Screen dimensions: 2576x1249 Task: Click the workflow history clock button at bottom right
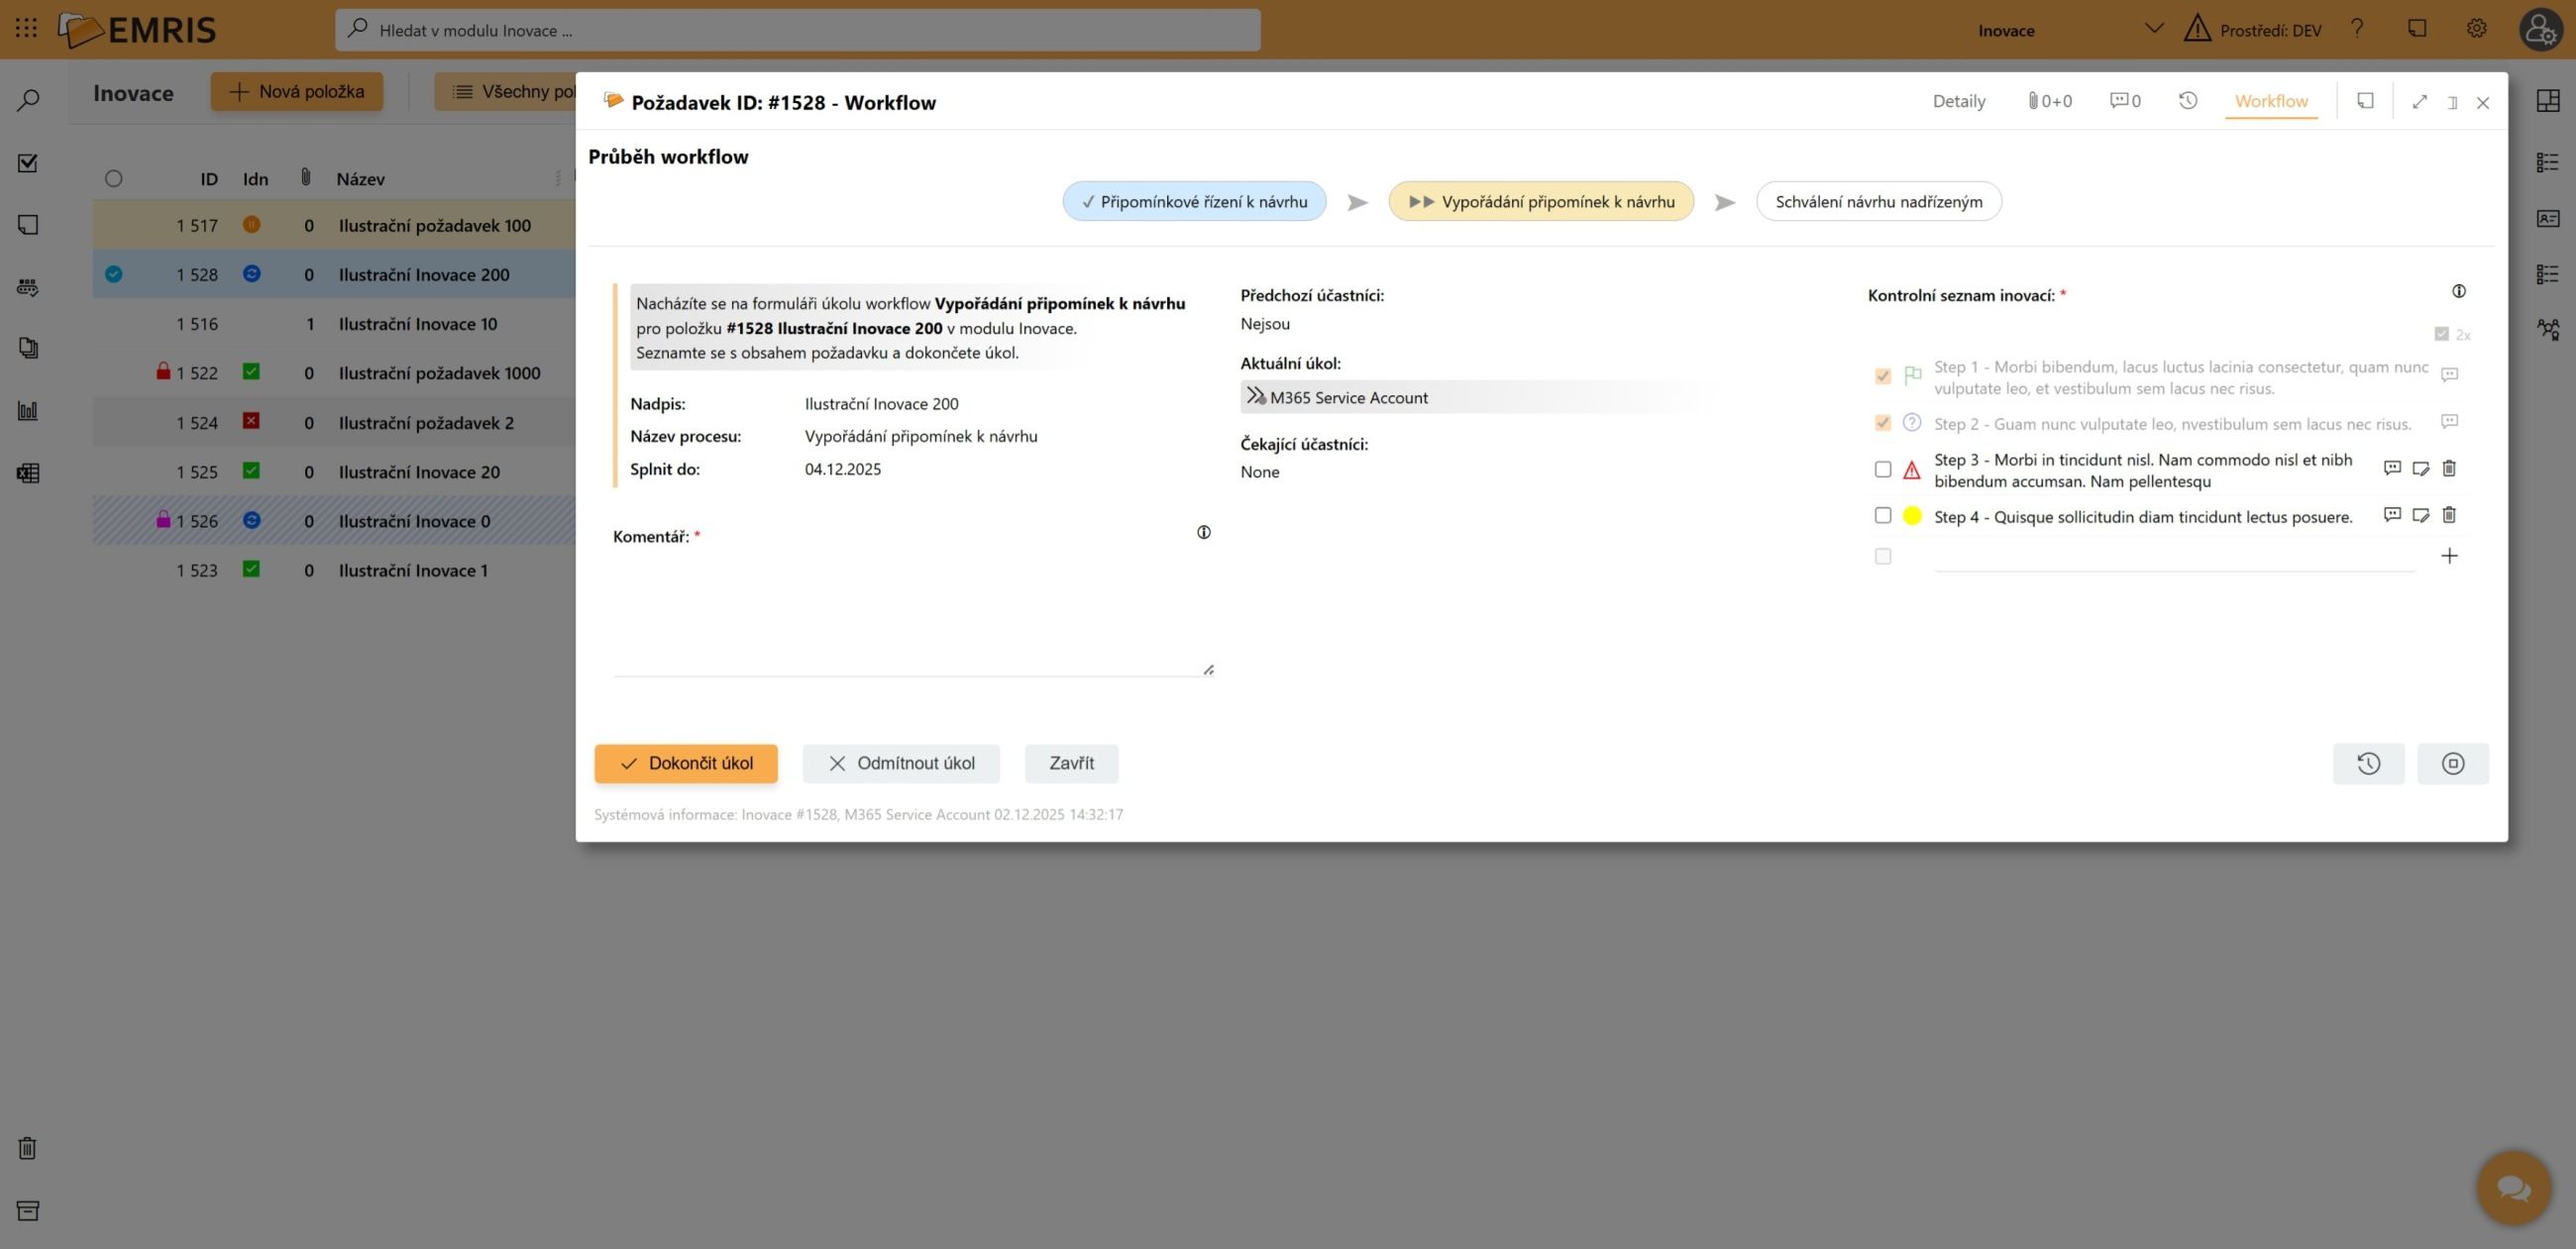click(2368, 764)
